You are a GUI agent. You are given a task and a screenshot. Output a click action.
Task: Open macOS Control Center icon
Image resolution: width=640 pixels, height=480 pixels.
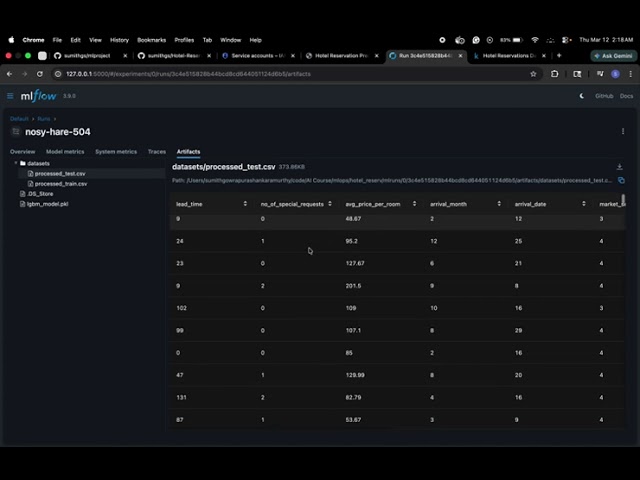(x=566, y=40)
